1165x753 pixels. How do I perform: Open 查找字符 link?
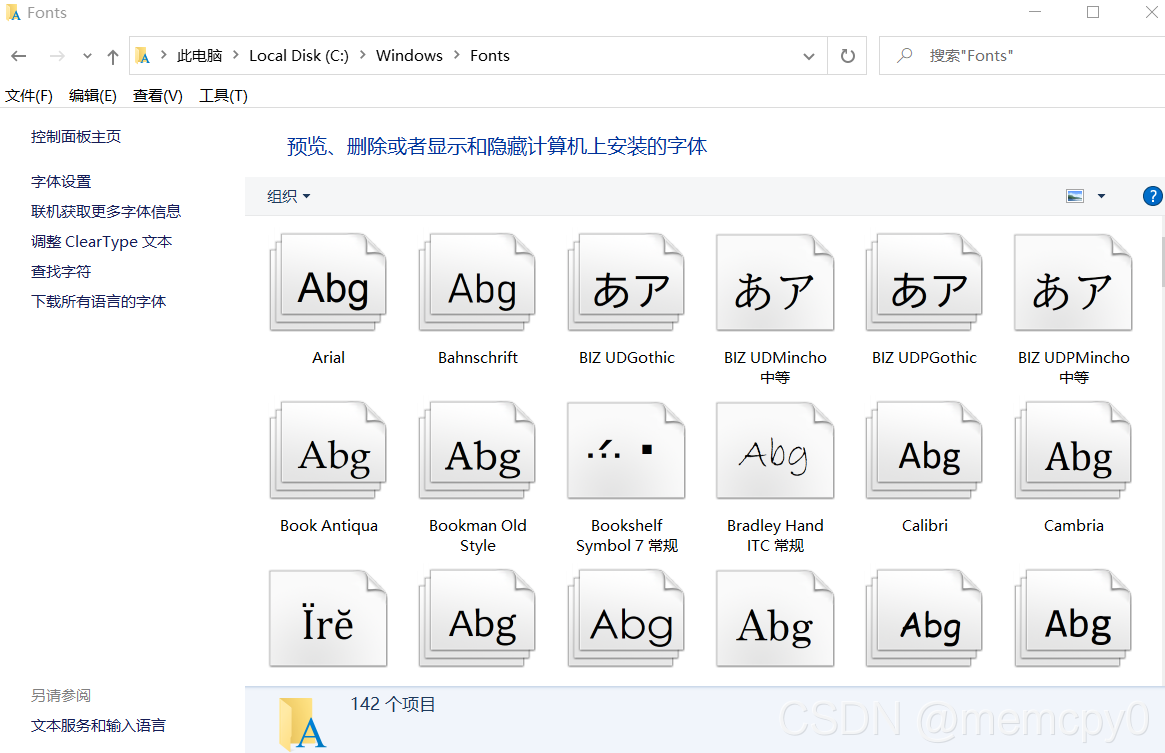click(x=61, y=272)
